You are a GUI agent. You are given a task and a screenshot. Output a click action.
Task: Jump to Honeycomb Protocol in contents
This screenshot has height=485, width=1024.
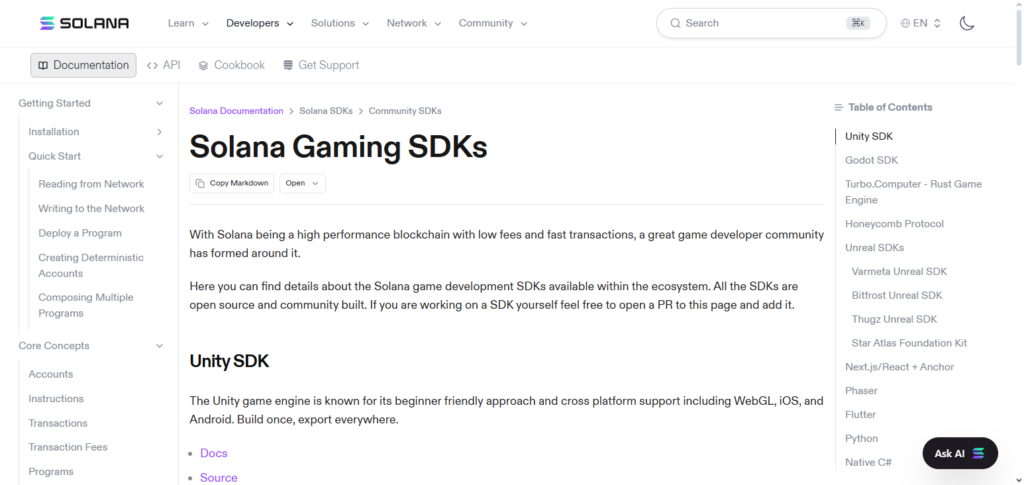pos(894,224)
